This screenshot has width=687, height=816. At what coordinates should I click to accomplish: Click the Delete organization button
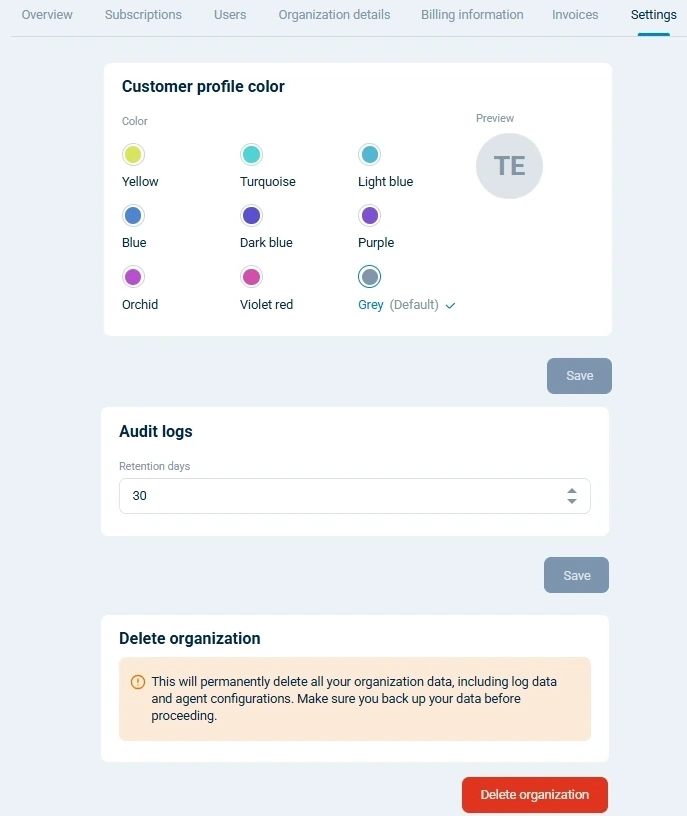coord(534,794)
